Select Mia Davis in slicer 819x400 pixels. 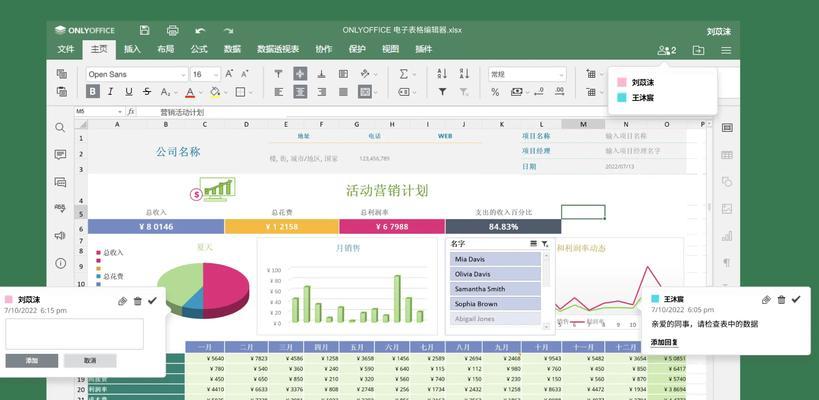click(495, 259)
